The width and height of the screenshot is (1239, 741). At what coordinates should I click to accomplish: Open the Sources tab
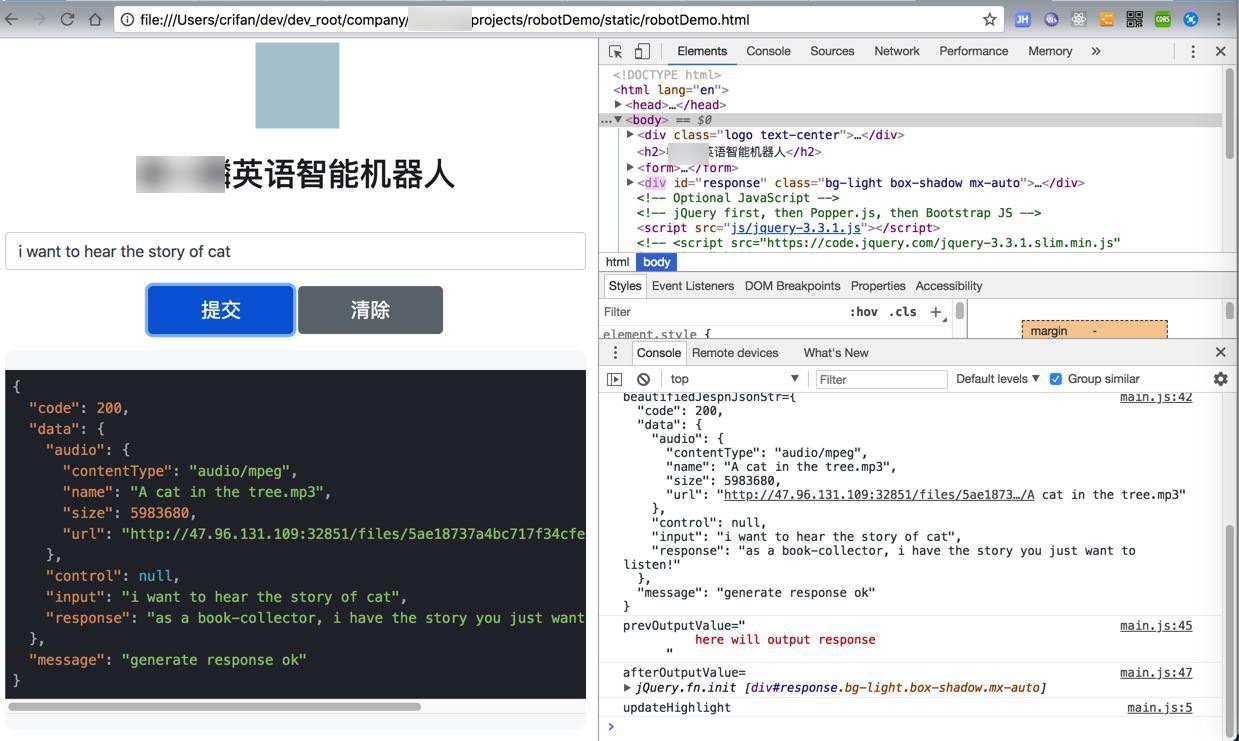click(832, 51)
